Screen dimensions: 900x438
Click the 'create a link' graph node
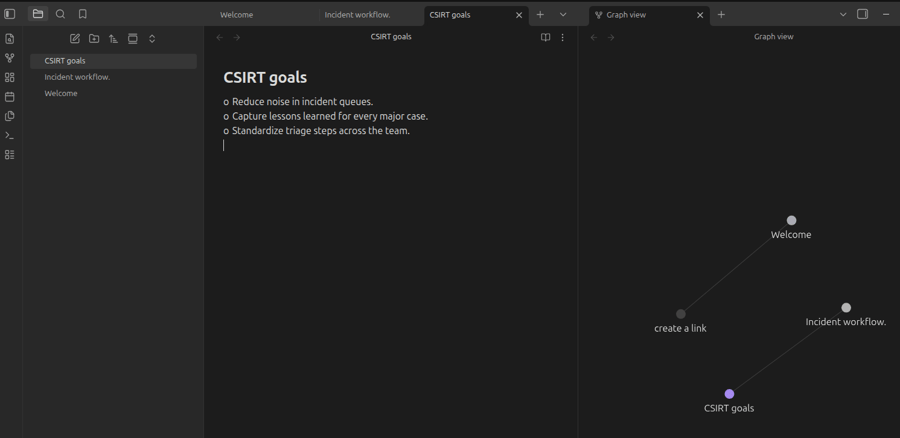681,314
